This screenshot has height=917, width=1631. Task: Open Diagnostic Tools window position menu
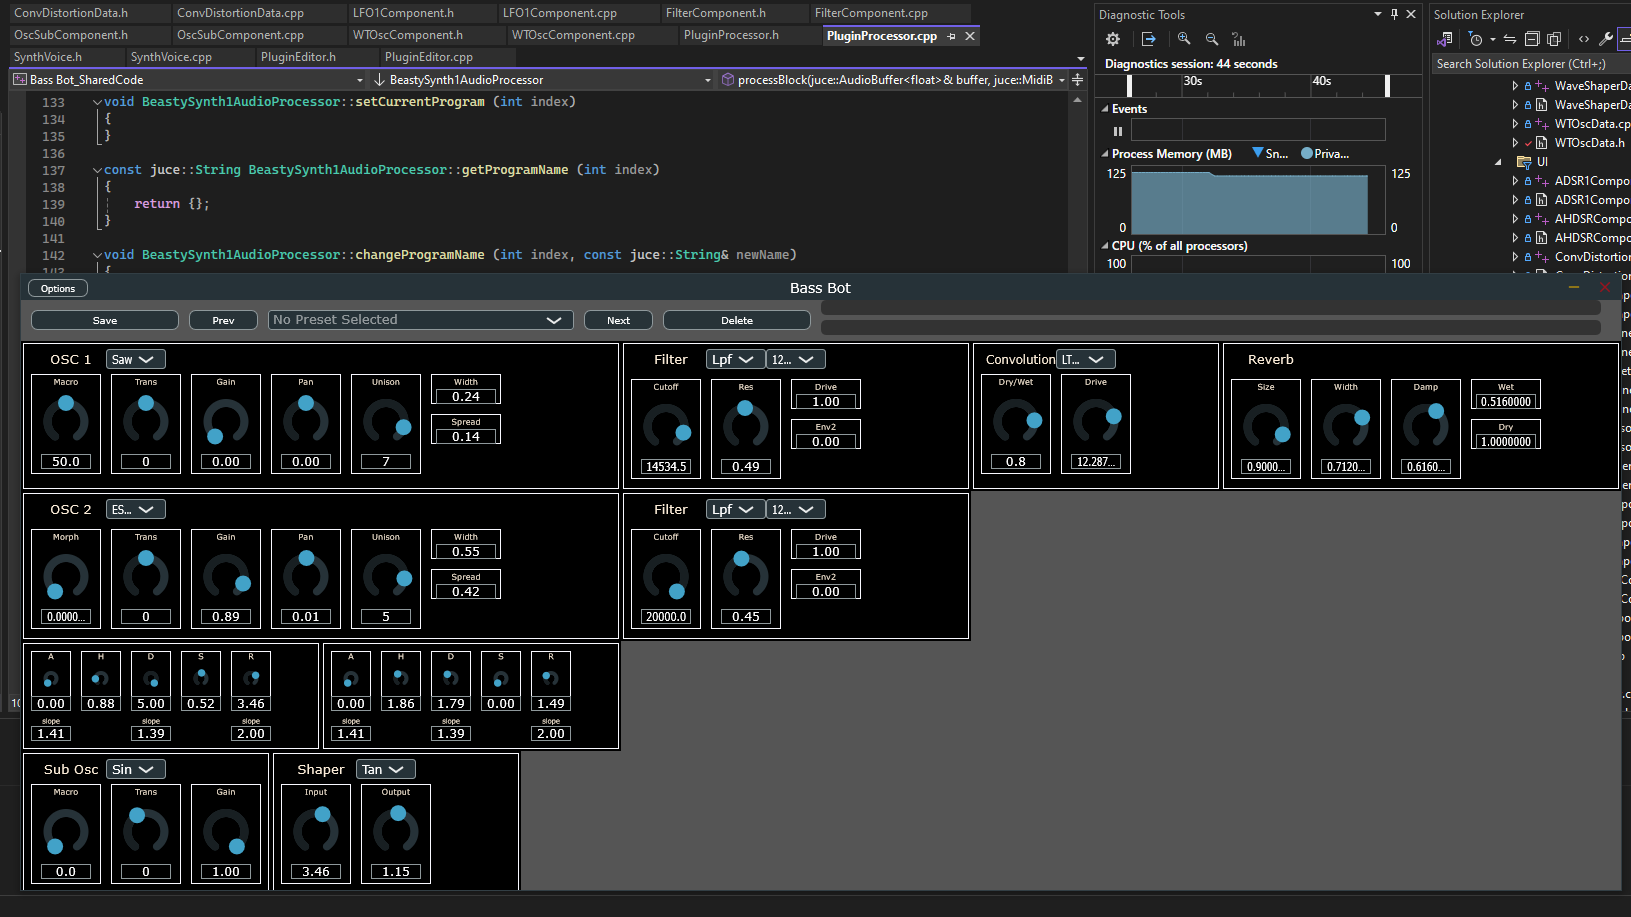point(1378,14)
